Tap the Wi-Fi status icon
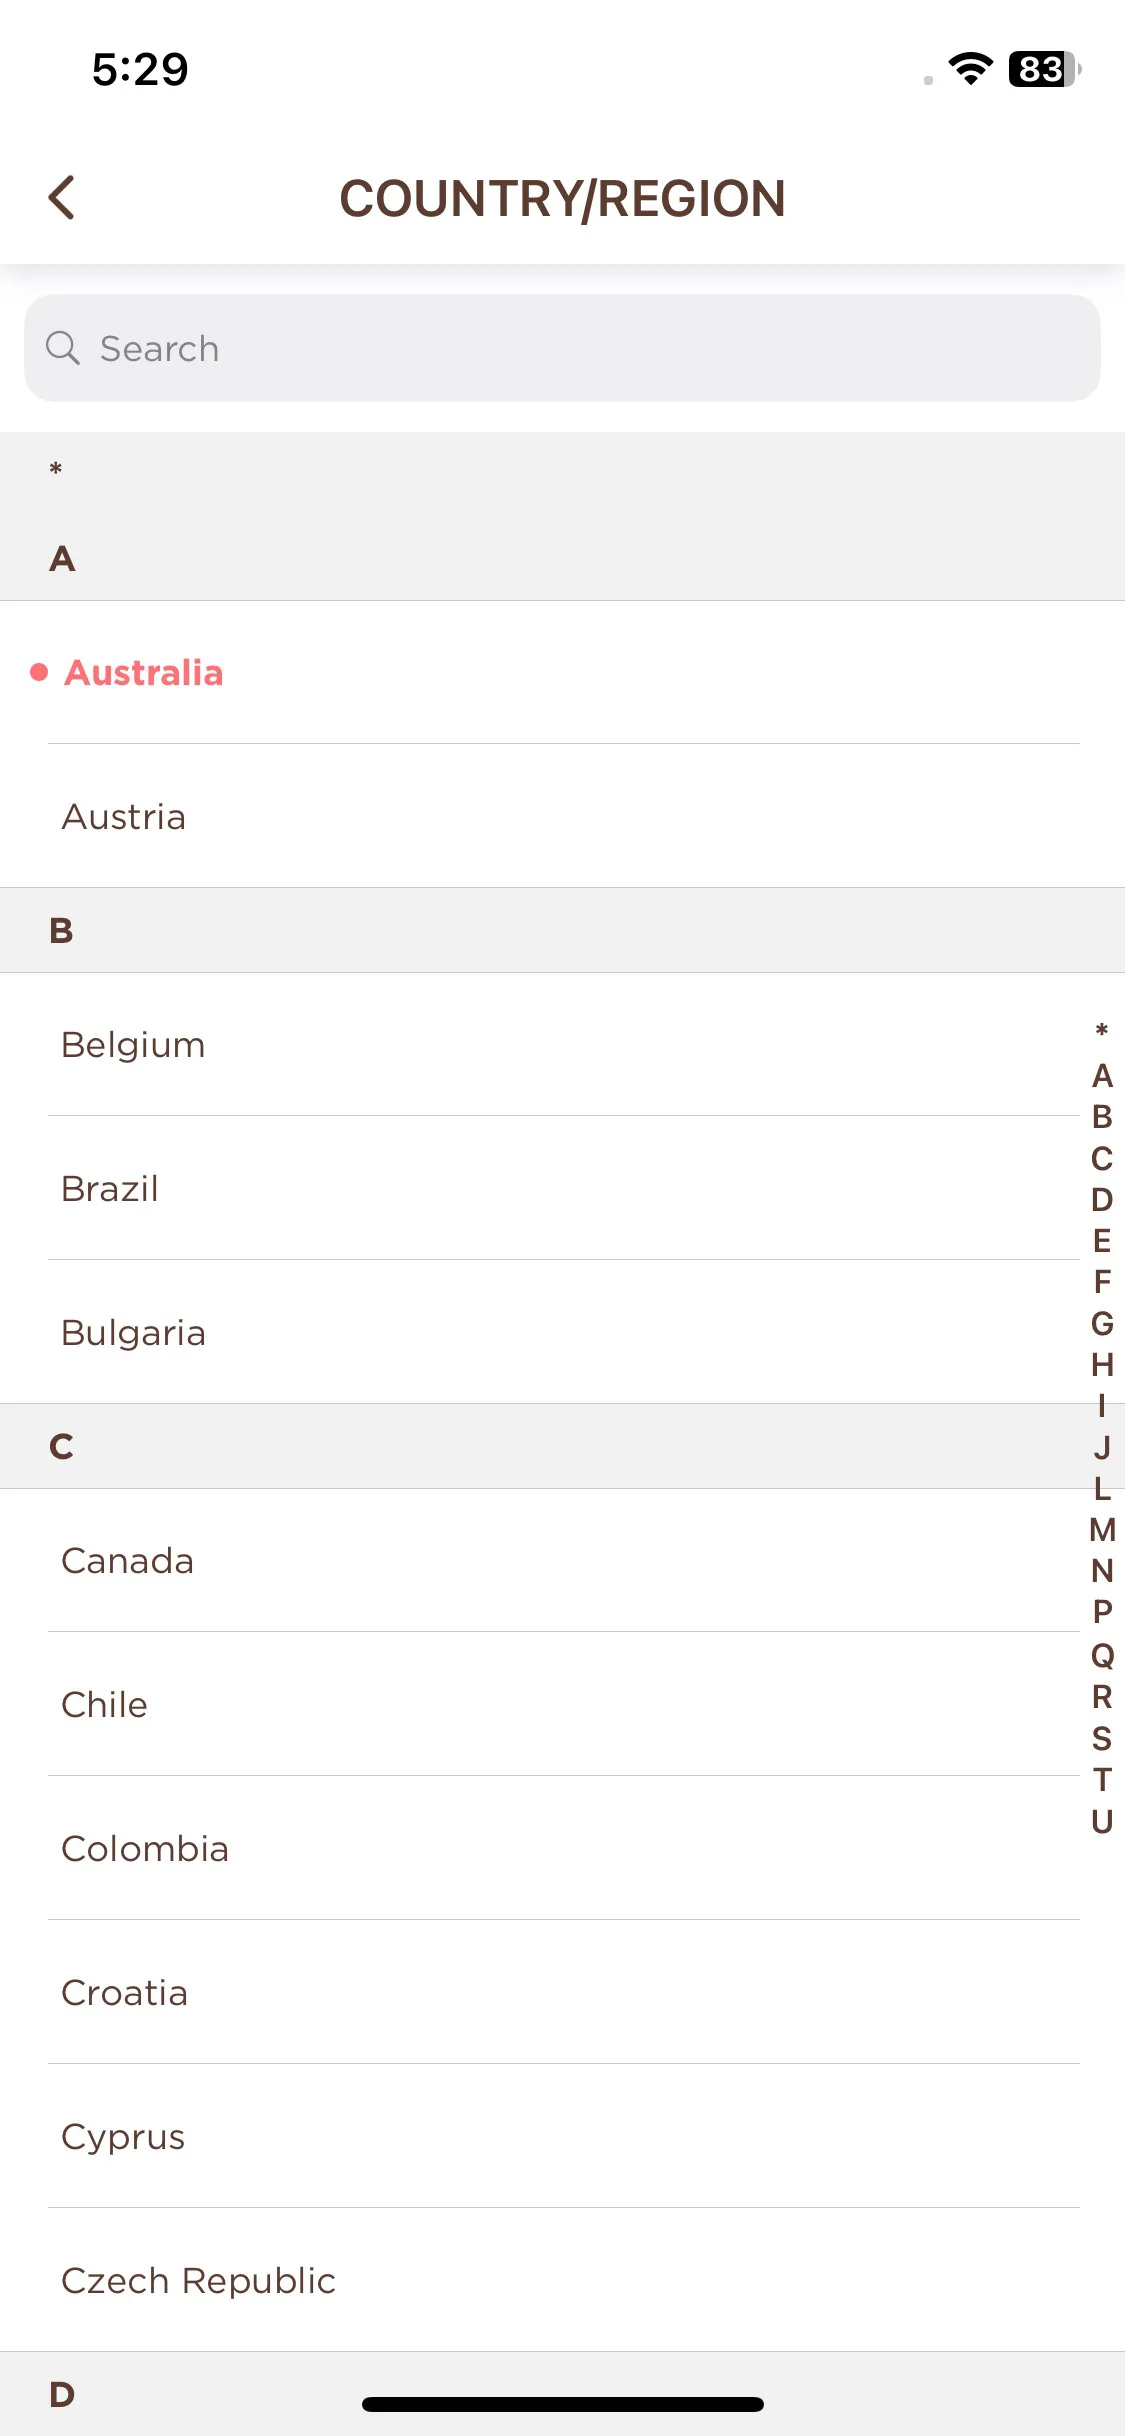This screenshot has height=2436, width=1125. click(x=970, y=68)
